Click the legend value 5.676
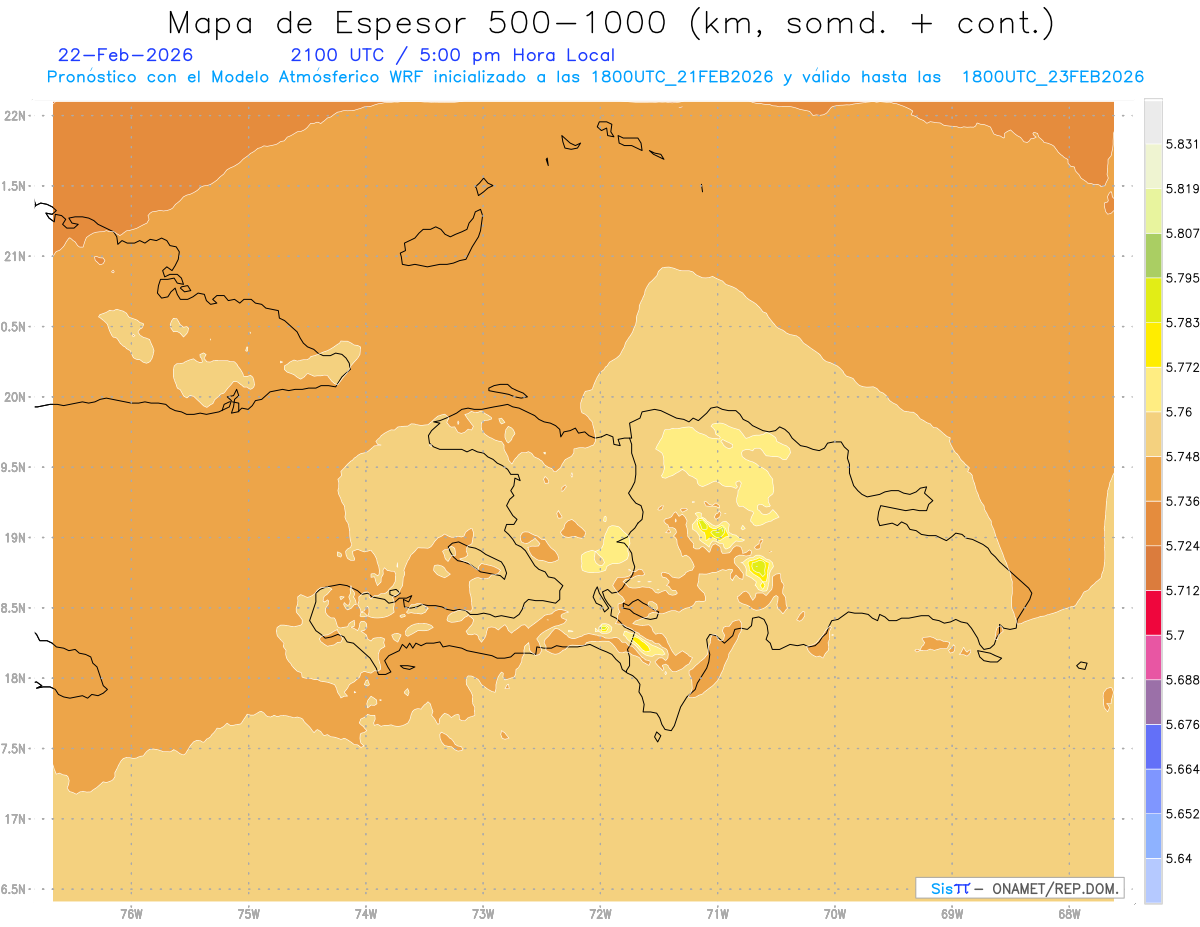The height and width of the screenshot is (927, 1200). click(x=1183, y=725)
